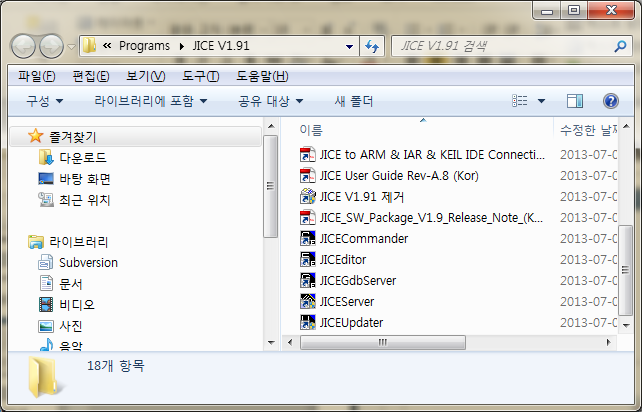The width and height of the screenshot is (642, 412).
Task: Click the Subversion library icon
Action: pos(45,263)
